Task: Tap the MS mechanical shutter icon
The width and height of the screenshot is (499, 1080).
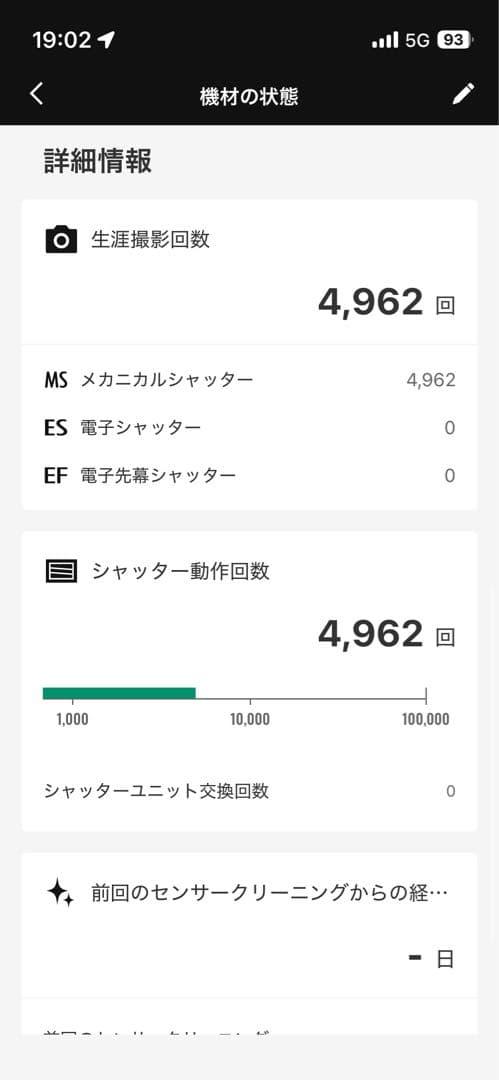Action: pyautogui.click(x=56, y=380)
